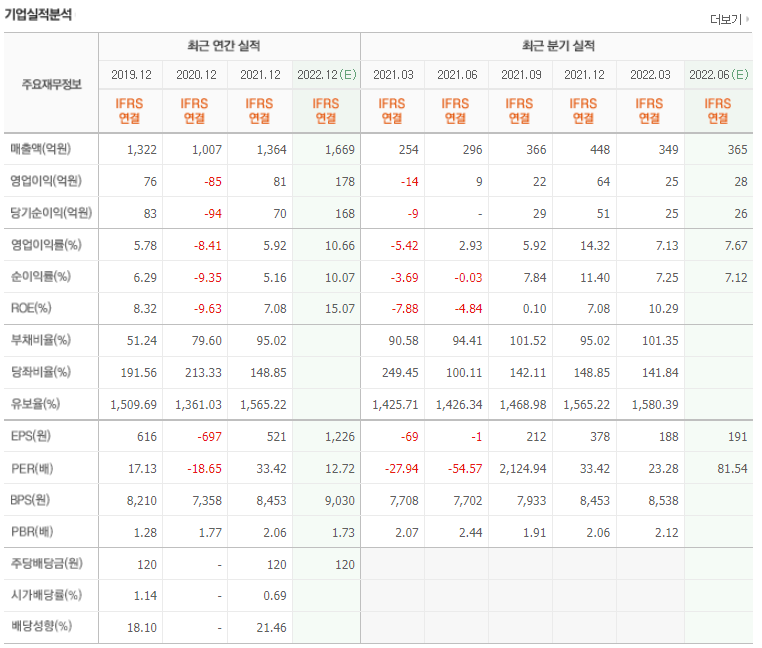Click the 2019.12 column header
The width and height of the screenshot is (762, 648).
tap(131, 75)
